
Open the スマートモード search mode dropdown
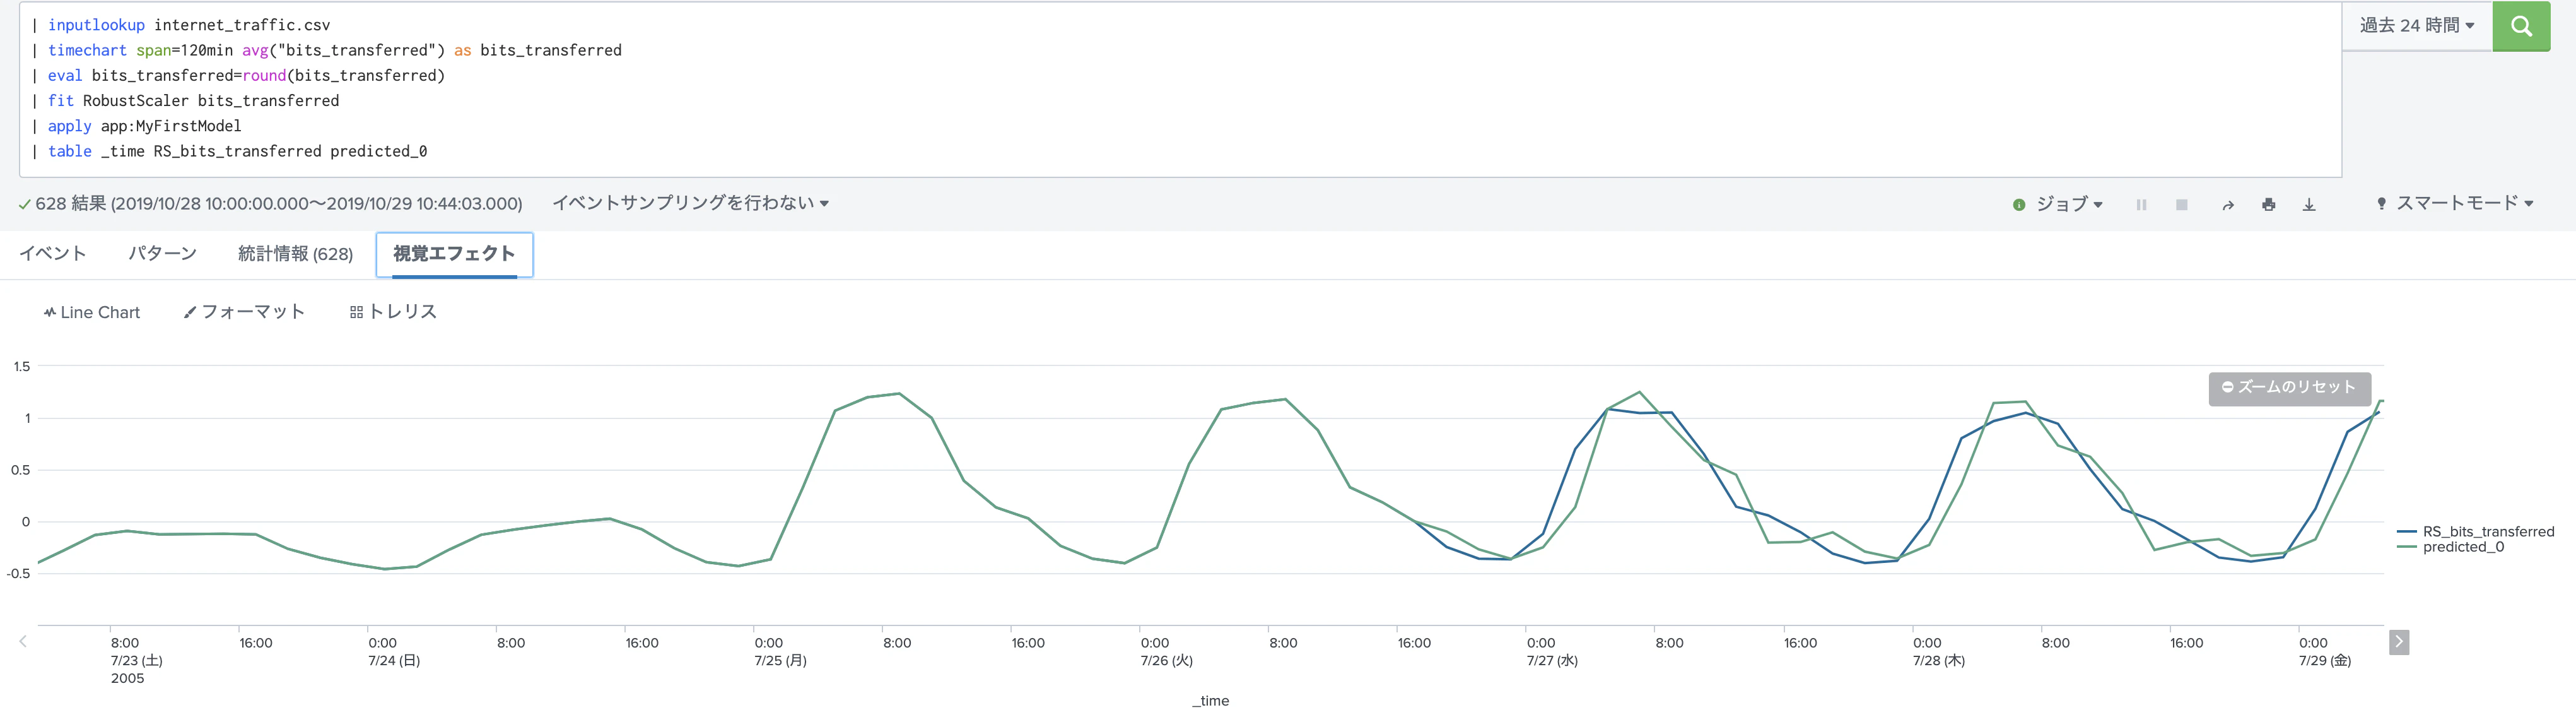click(2455, 203)
